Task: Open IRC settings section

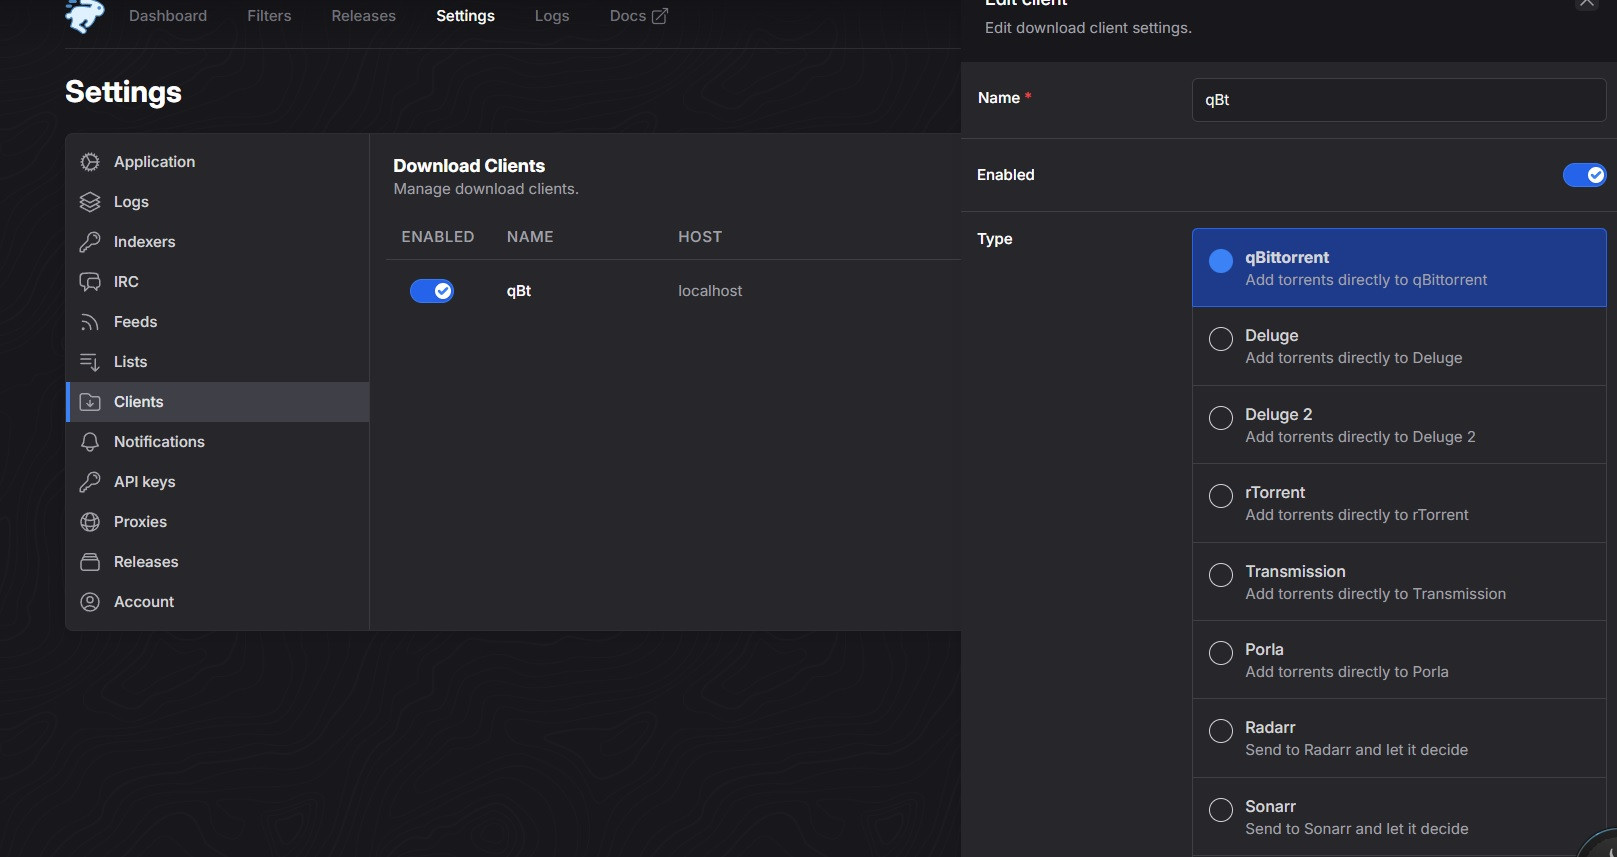Action: coord(218,282)
